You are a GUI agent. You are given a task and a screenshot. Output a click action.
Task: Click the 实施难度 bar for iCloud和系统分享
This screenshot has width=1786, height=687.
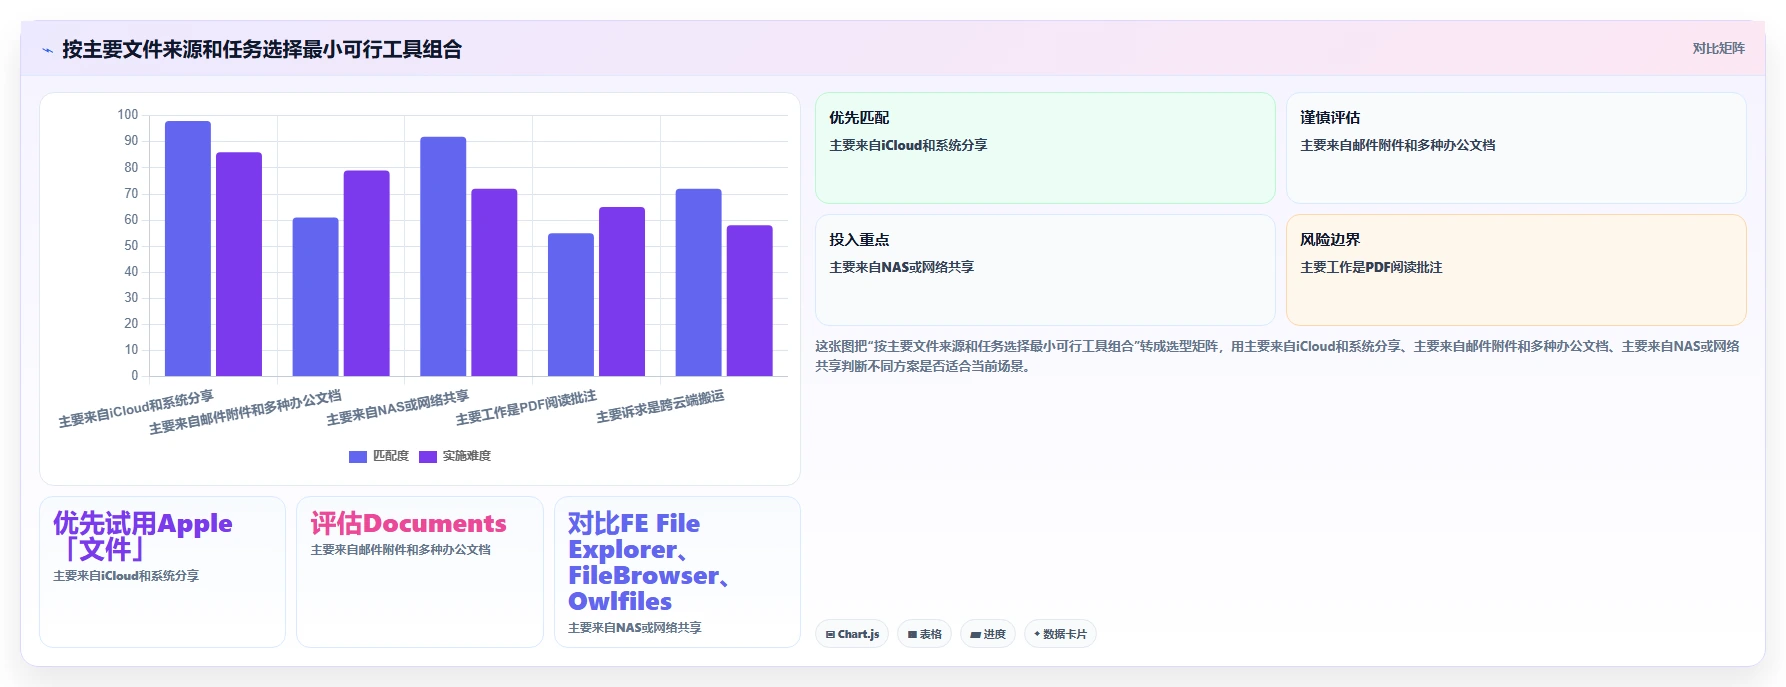[x=239, y=264]
